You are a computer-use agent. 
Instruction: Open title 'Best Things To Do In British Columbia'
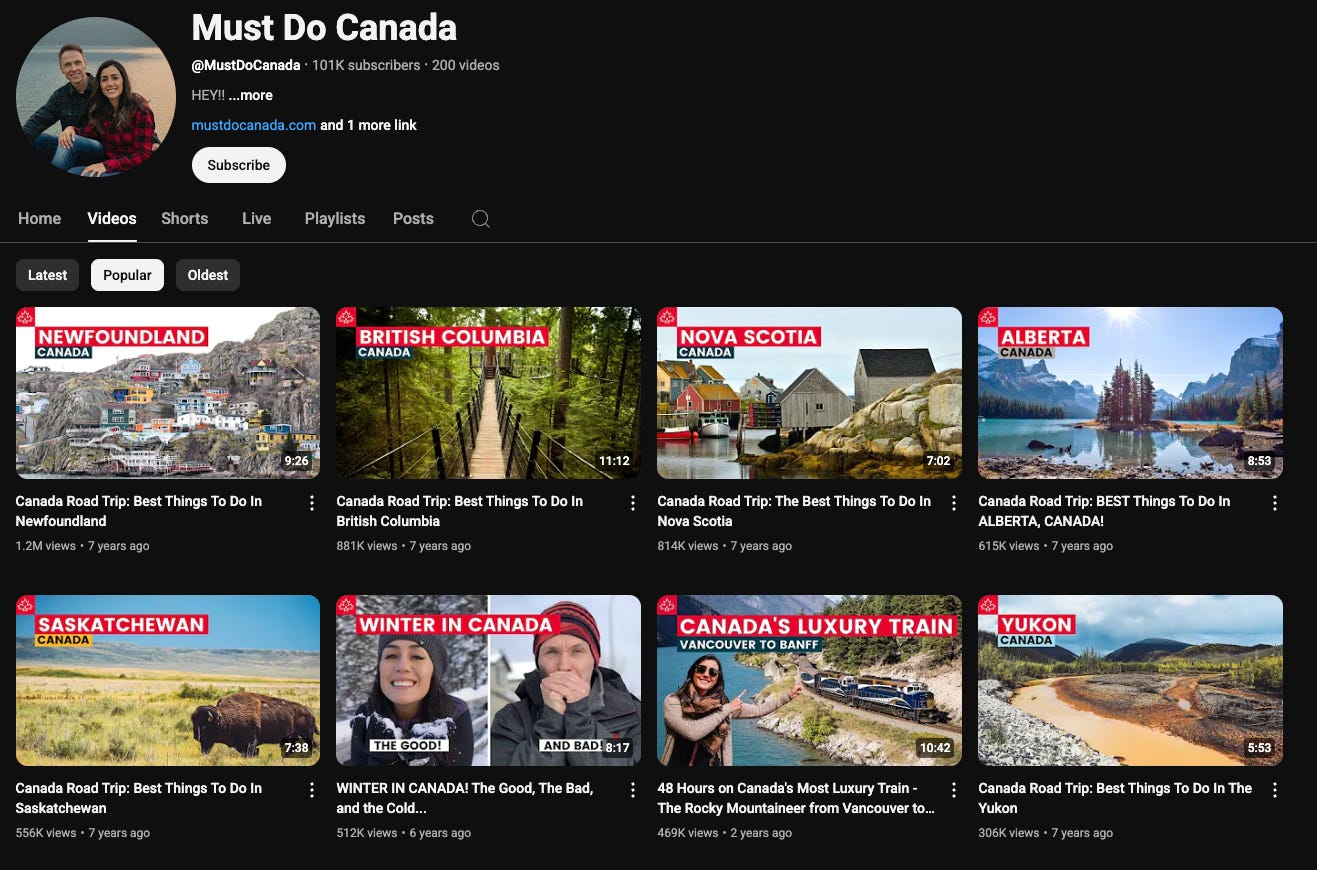click(460, 511)
